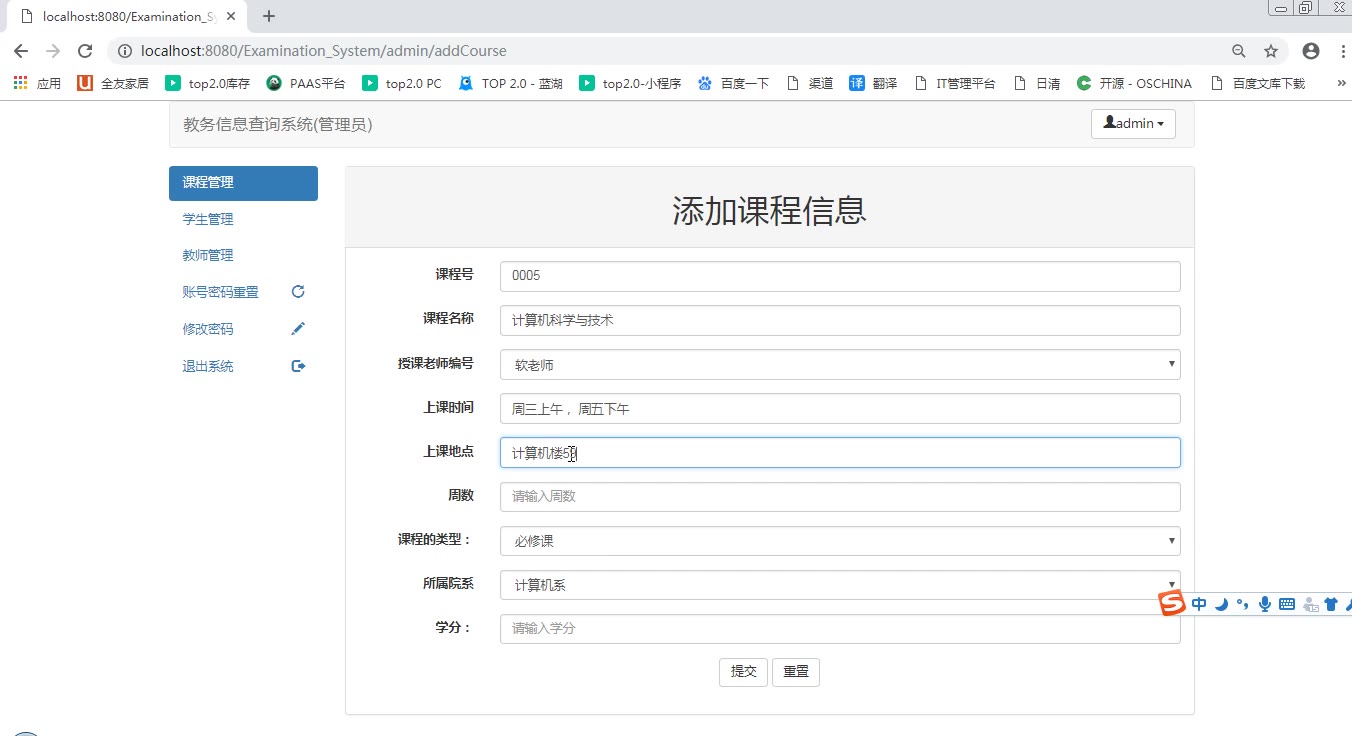The width and height of the screenshot is (1352, 736).
Task: Submit the form with 提交 button
Action: click(x=743, y=672)
